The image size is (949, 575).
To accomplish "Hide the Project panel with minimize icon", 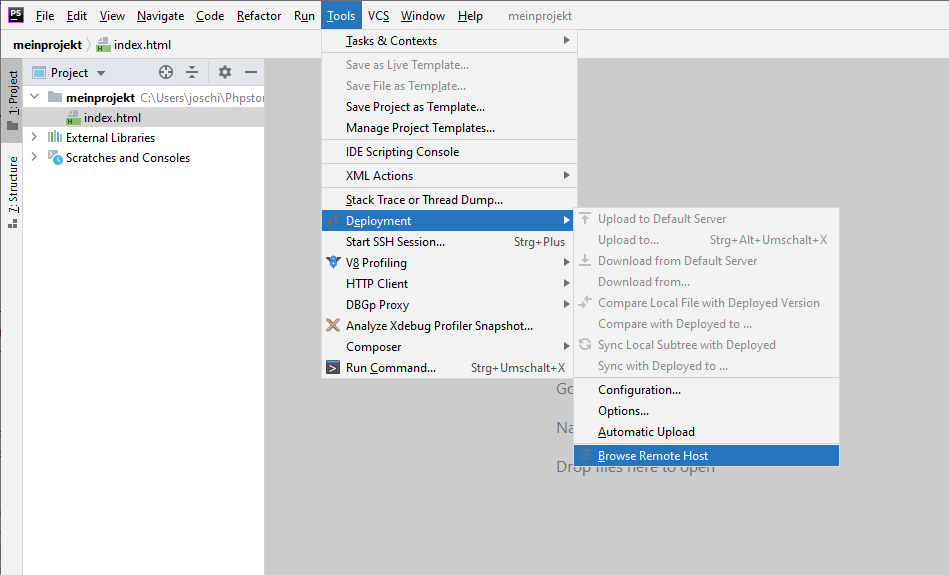I will tap(251, 73).
